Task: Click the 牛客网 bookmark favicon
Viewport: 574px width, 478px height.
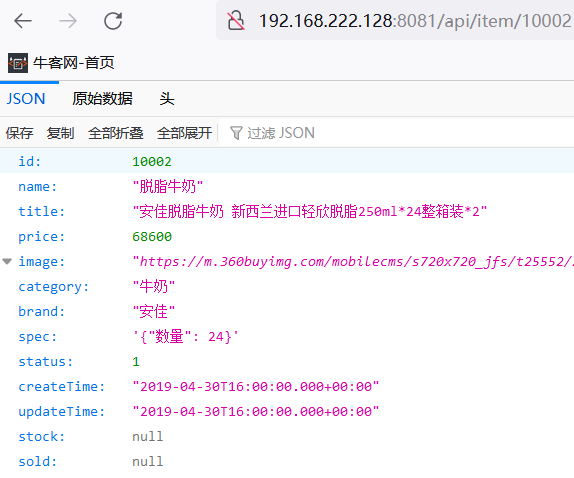Action: click(18, 63)
